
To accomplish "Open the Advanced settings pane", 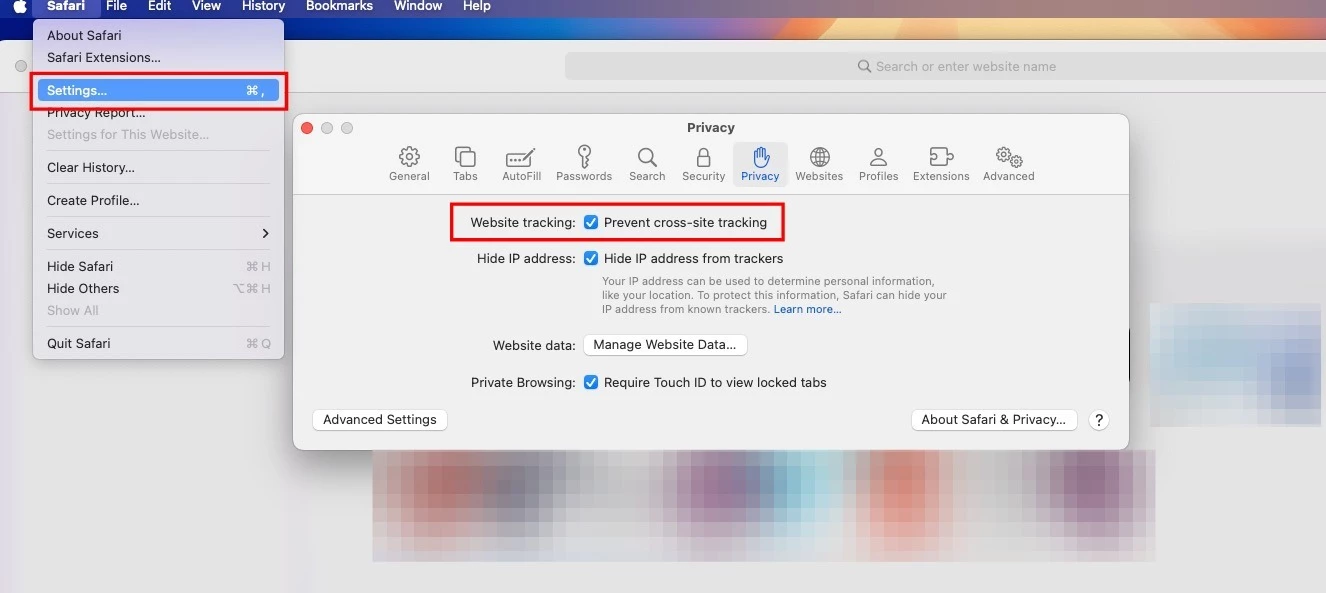I will pyautogui.click(x=1008, y=164).
